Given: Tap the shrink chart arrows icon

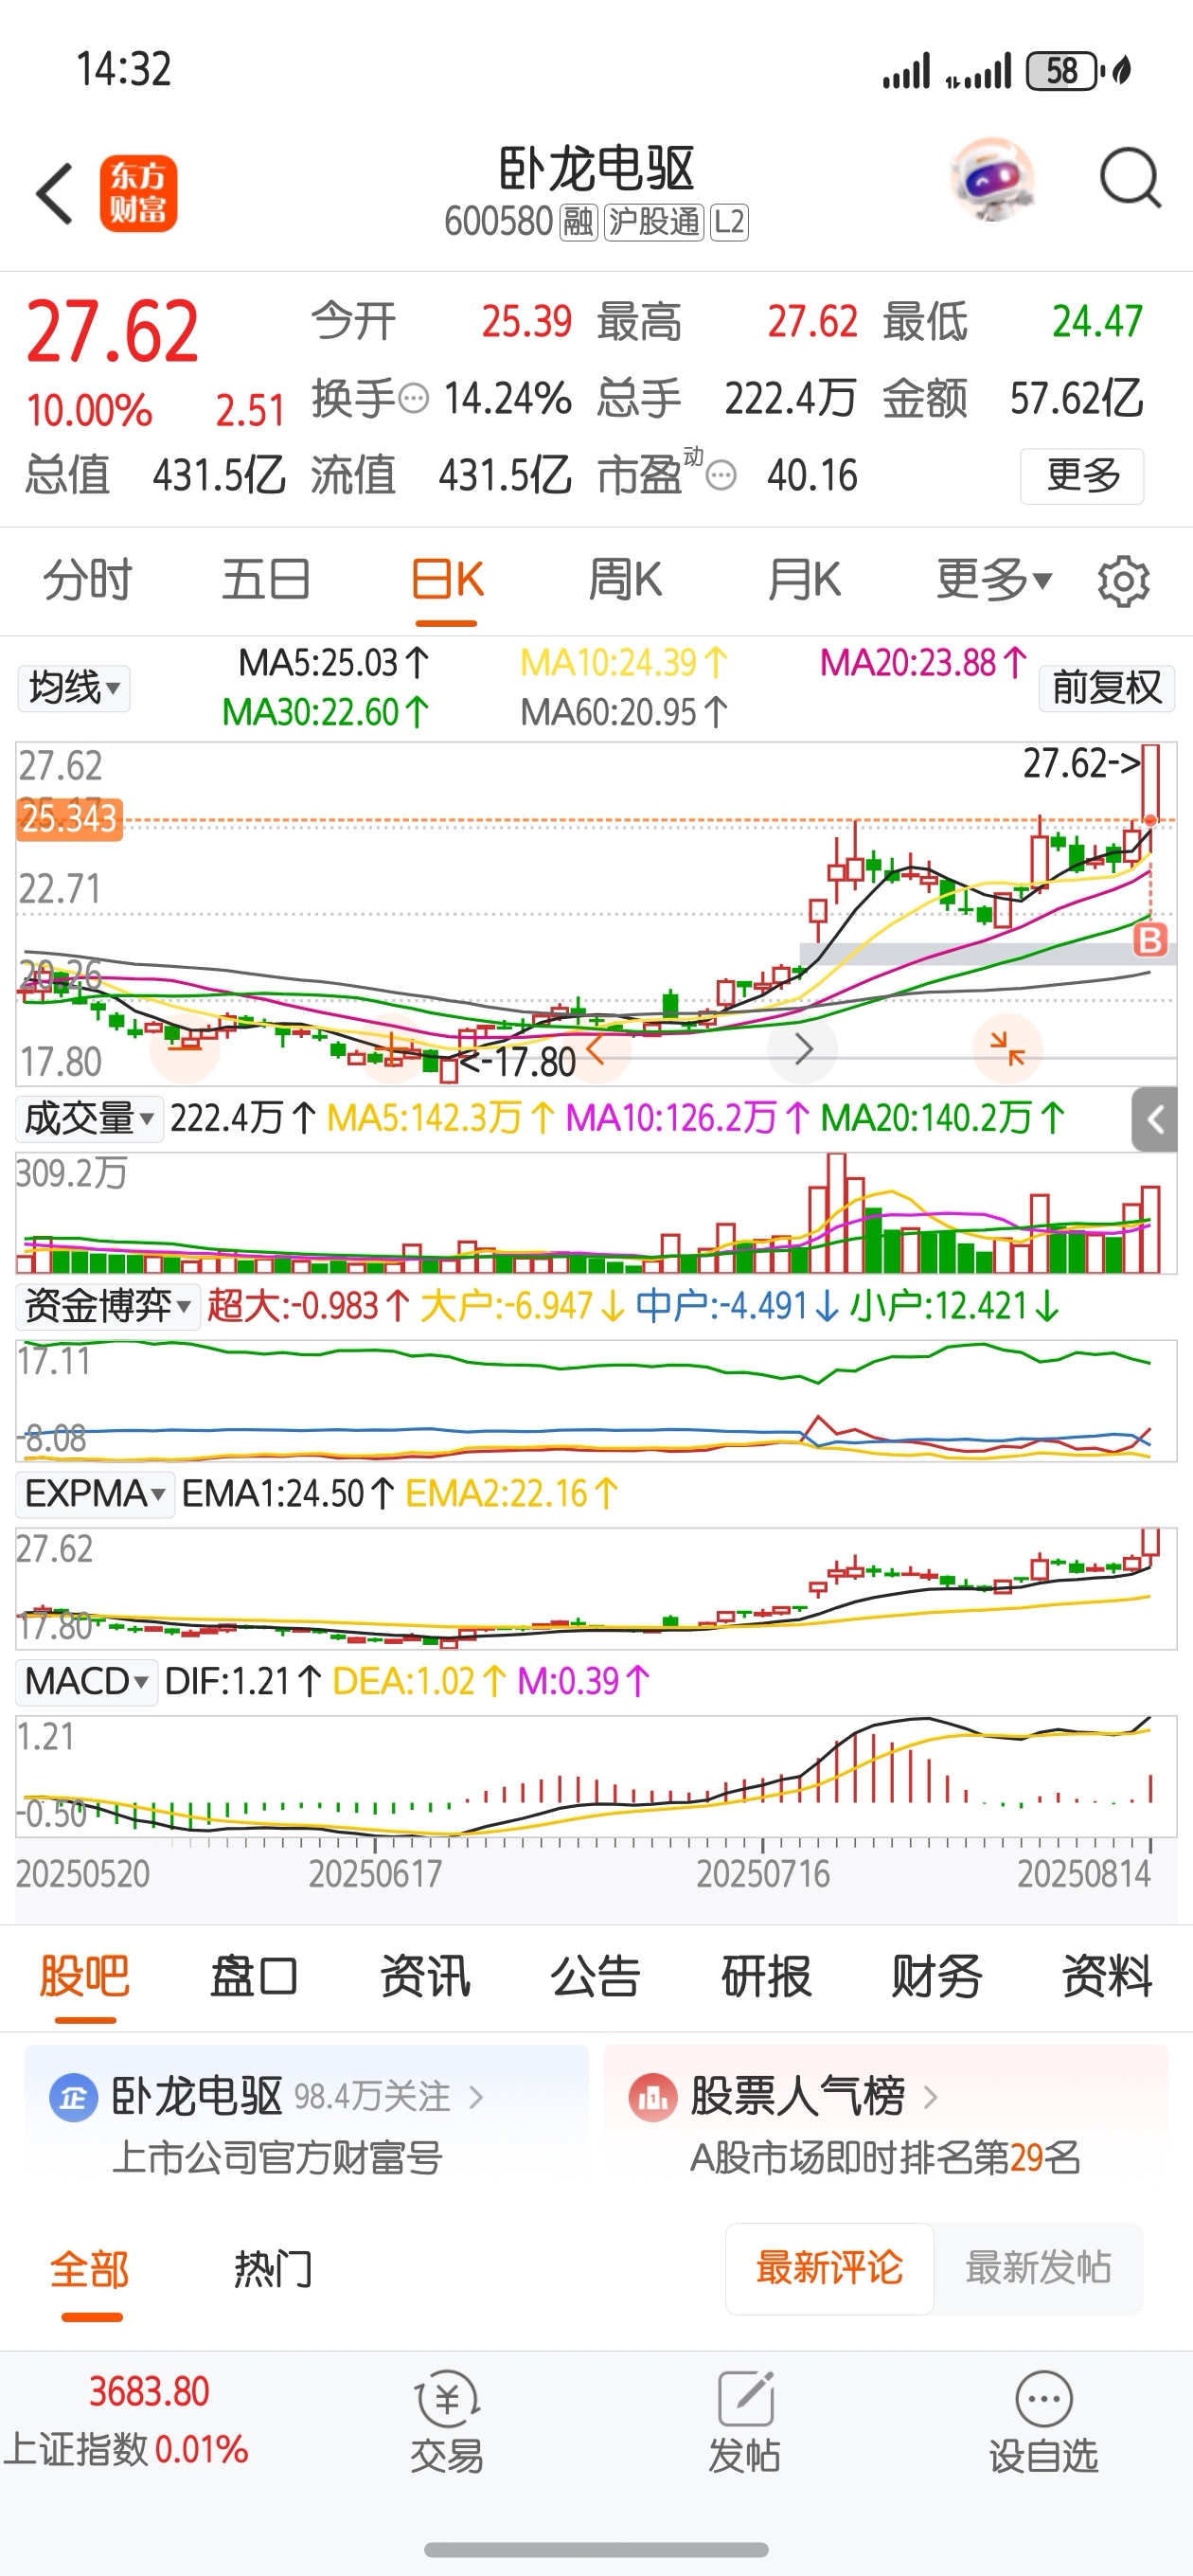Looking at the screenshot, I should [x=1007, y=1049].
